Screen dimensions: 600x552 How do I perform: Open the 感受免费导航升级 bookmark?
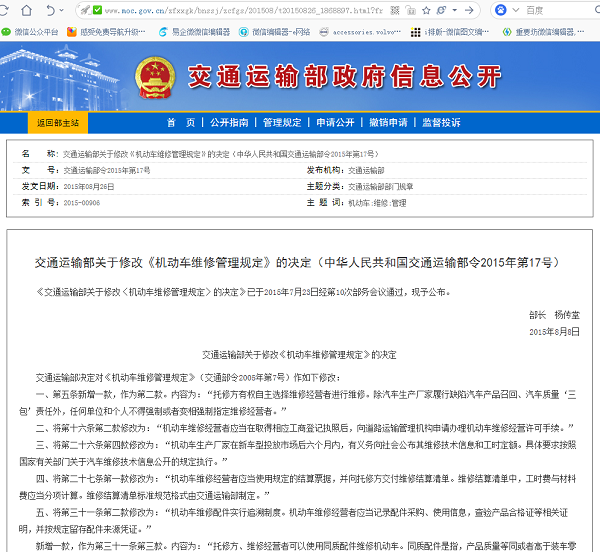pos(106,32)
